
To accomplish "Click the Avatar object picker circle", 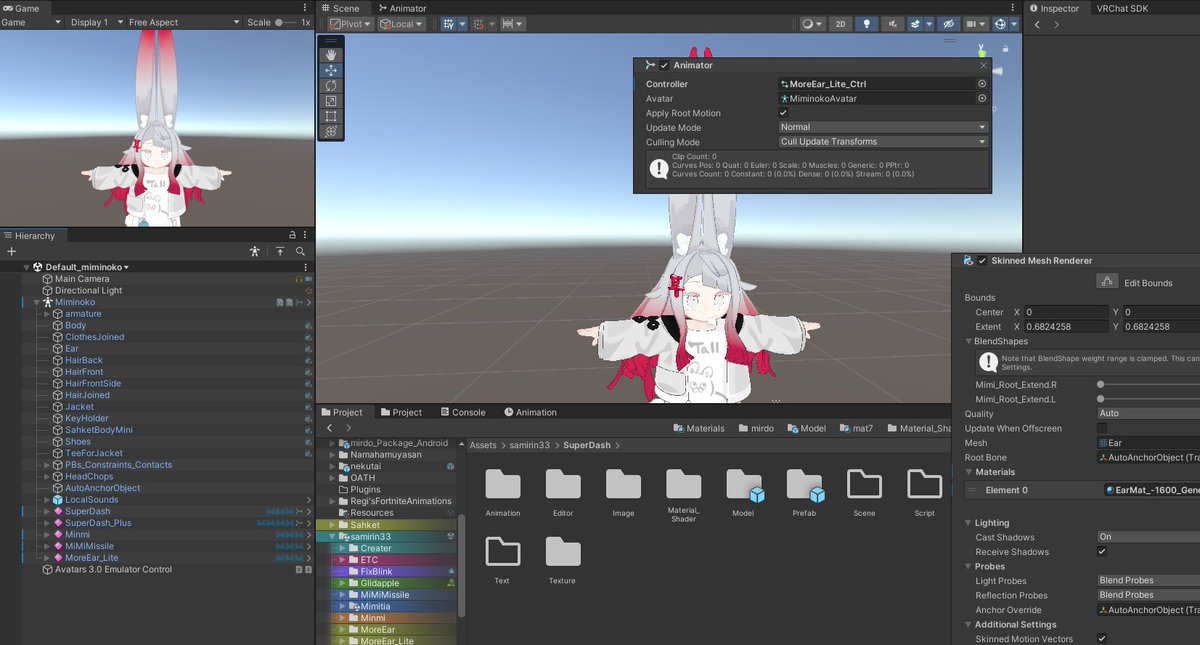I will click(x=982, y=98).
